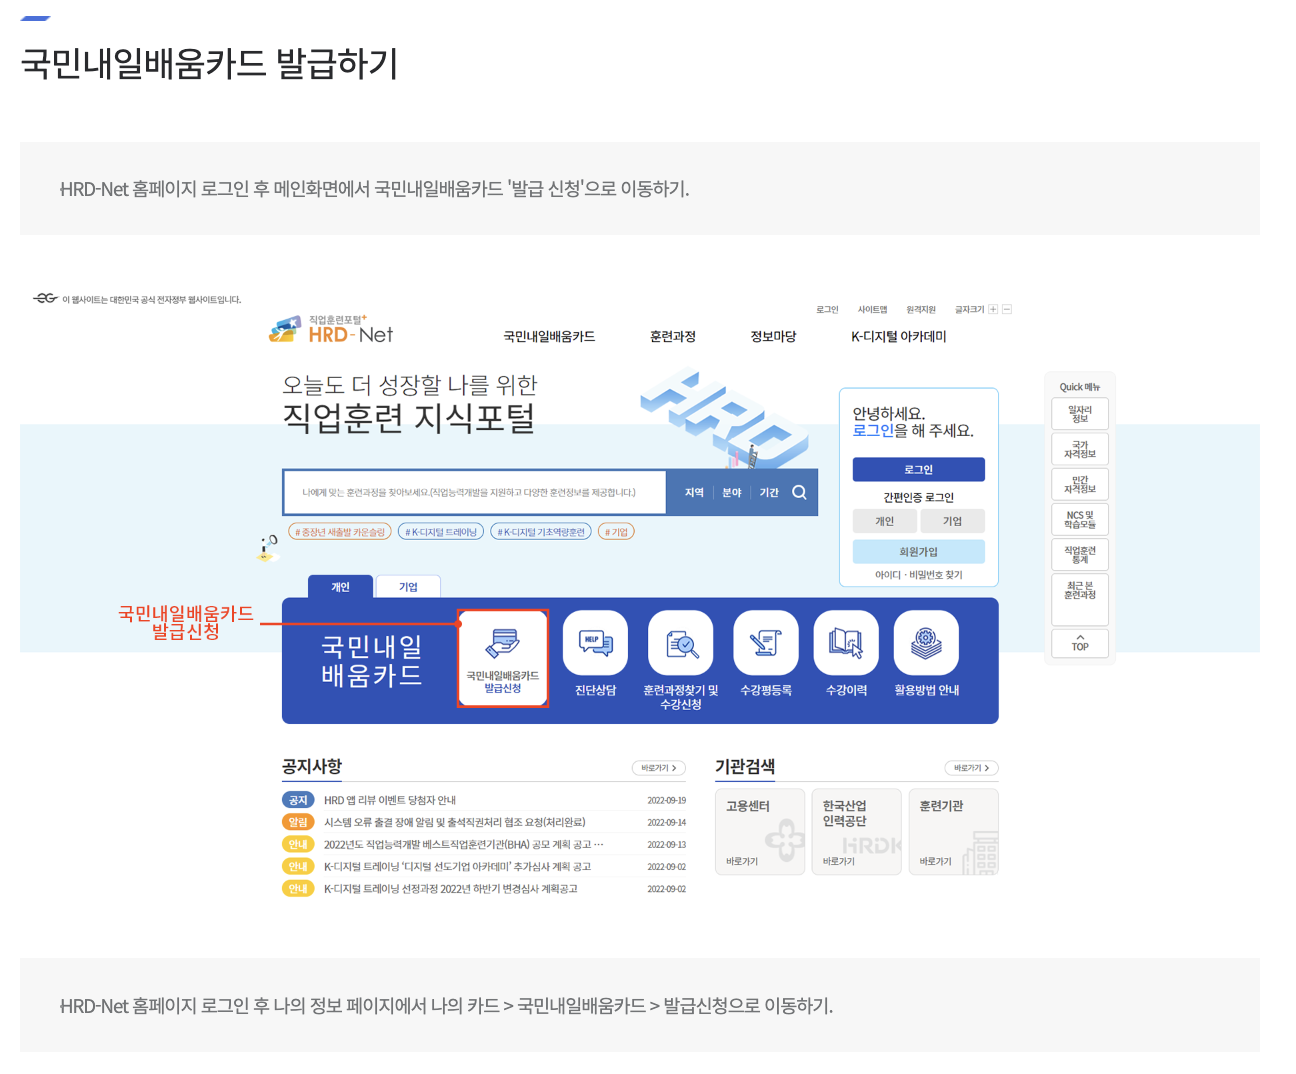Click the HRD-Net logo
This screenshot has width=1296, height=1074.
[x=331, y=330]
